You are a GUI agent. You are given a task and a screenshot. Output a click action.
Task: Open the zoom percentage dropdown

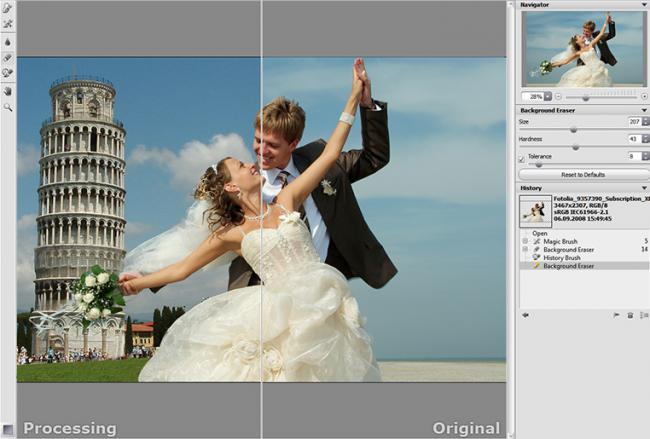point(548,97)
